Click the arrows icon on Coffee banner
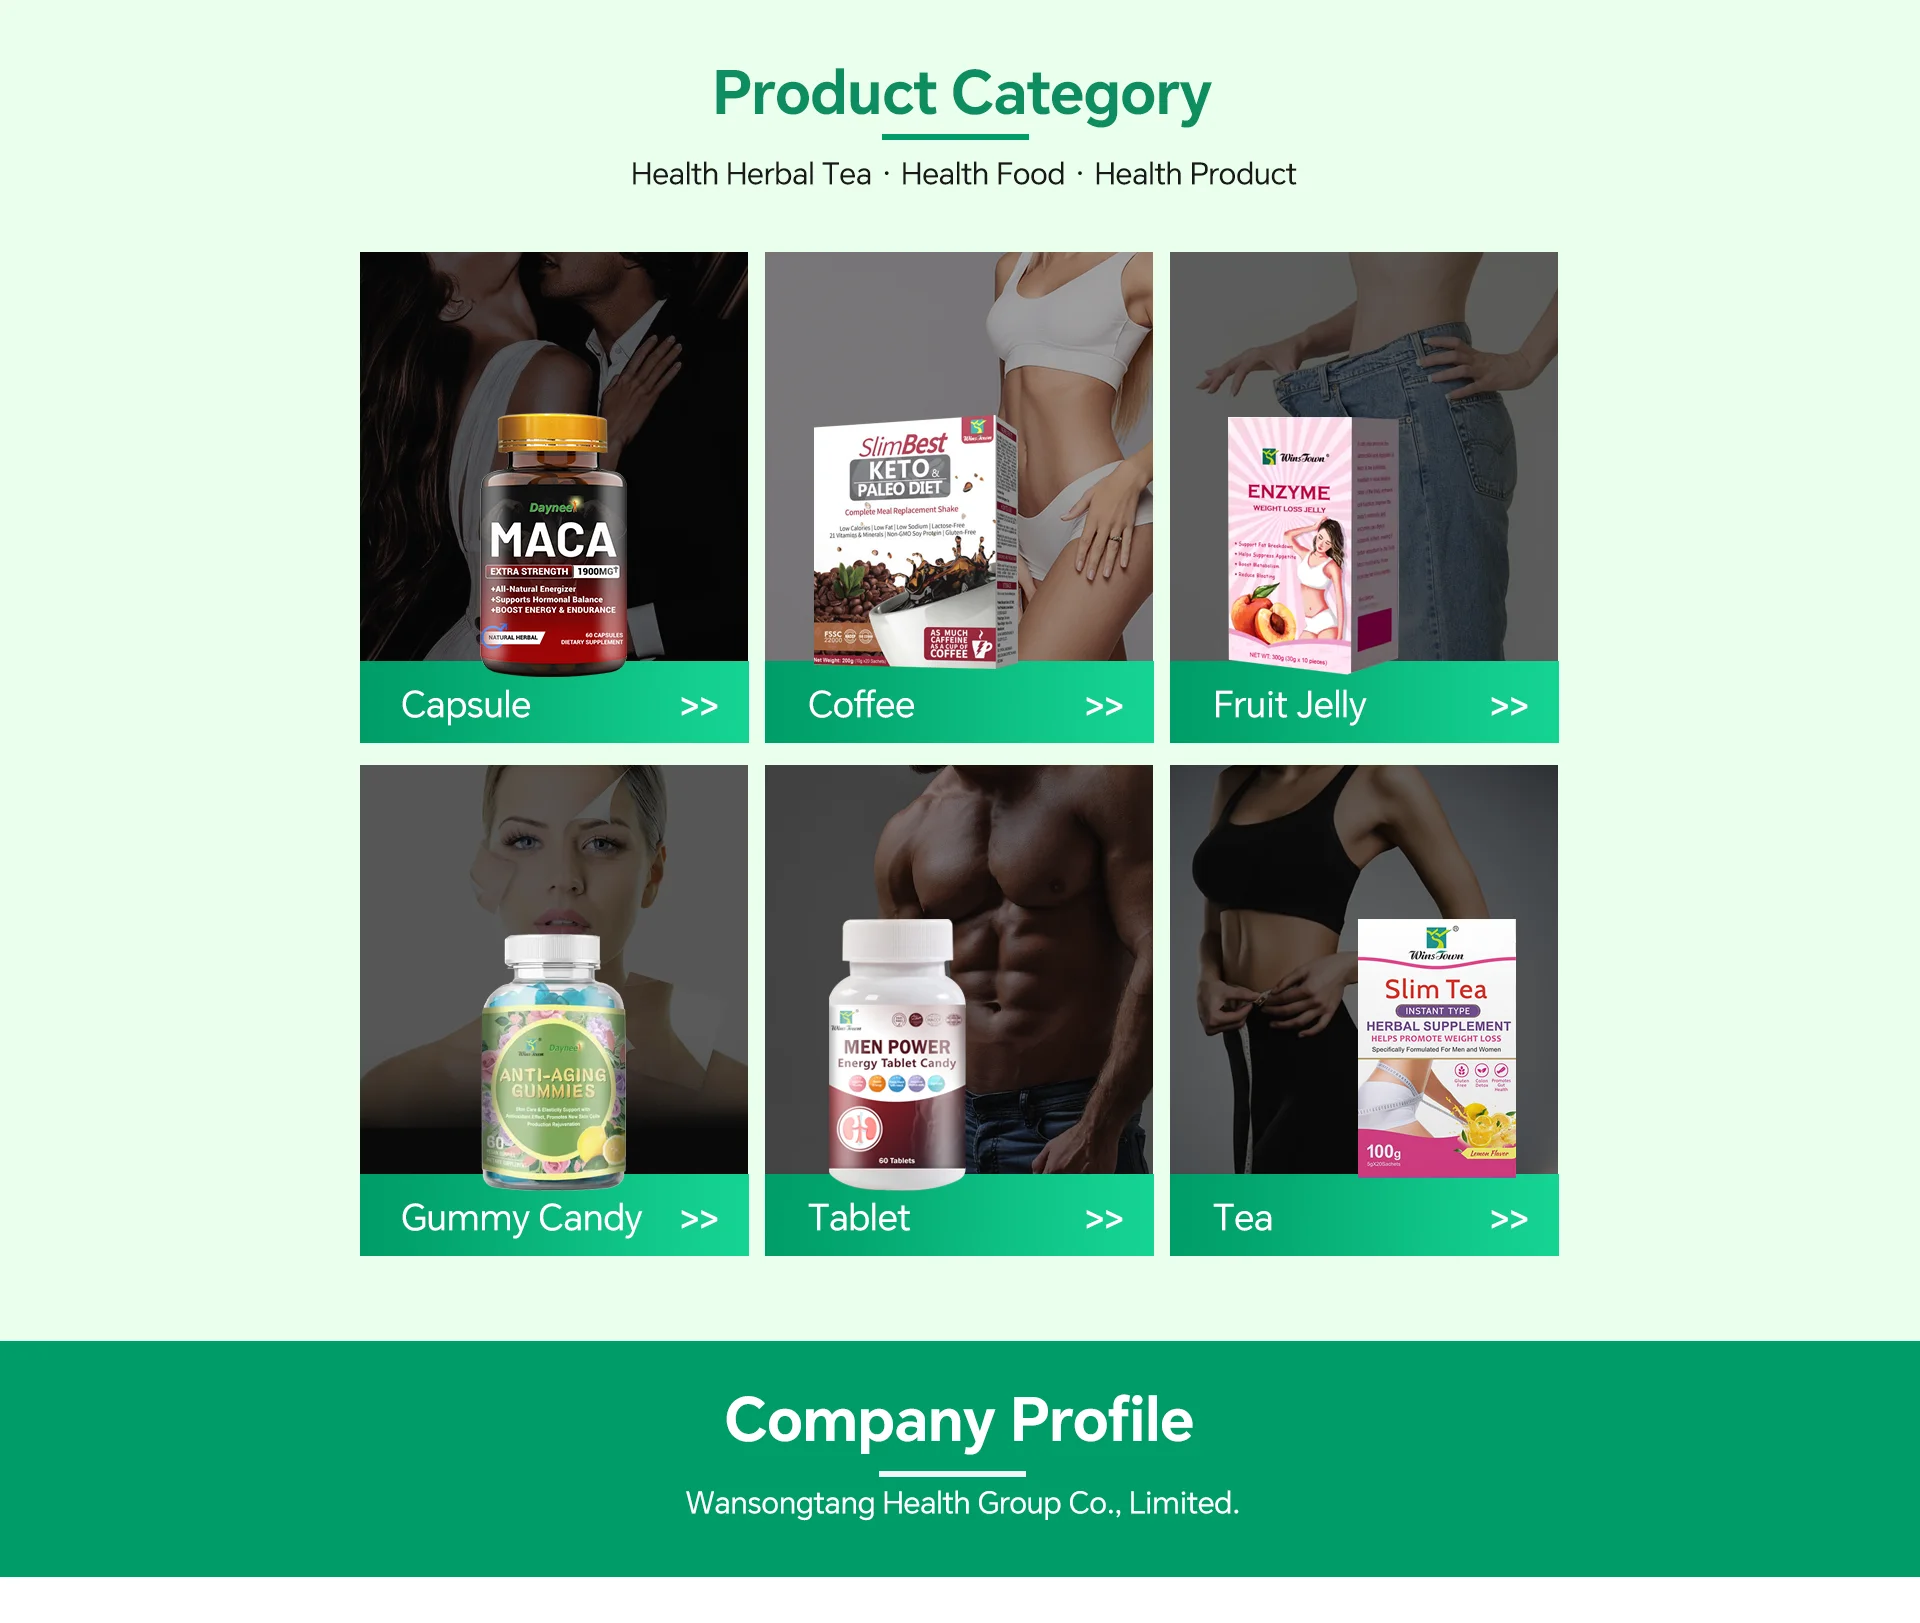This screenshot has height=1623, width=1920. pyautogui.click(x=1104, y=706)
